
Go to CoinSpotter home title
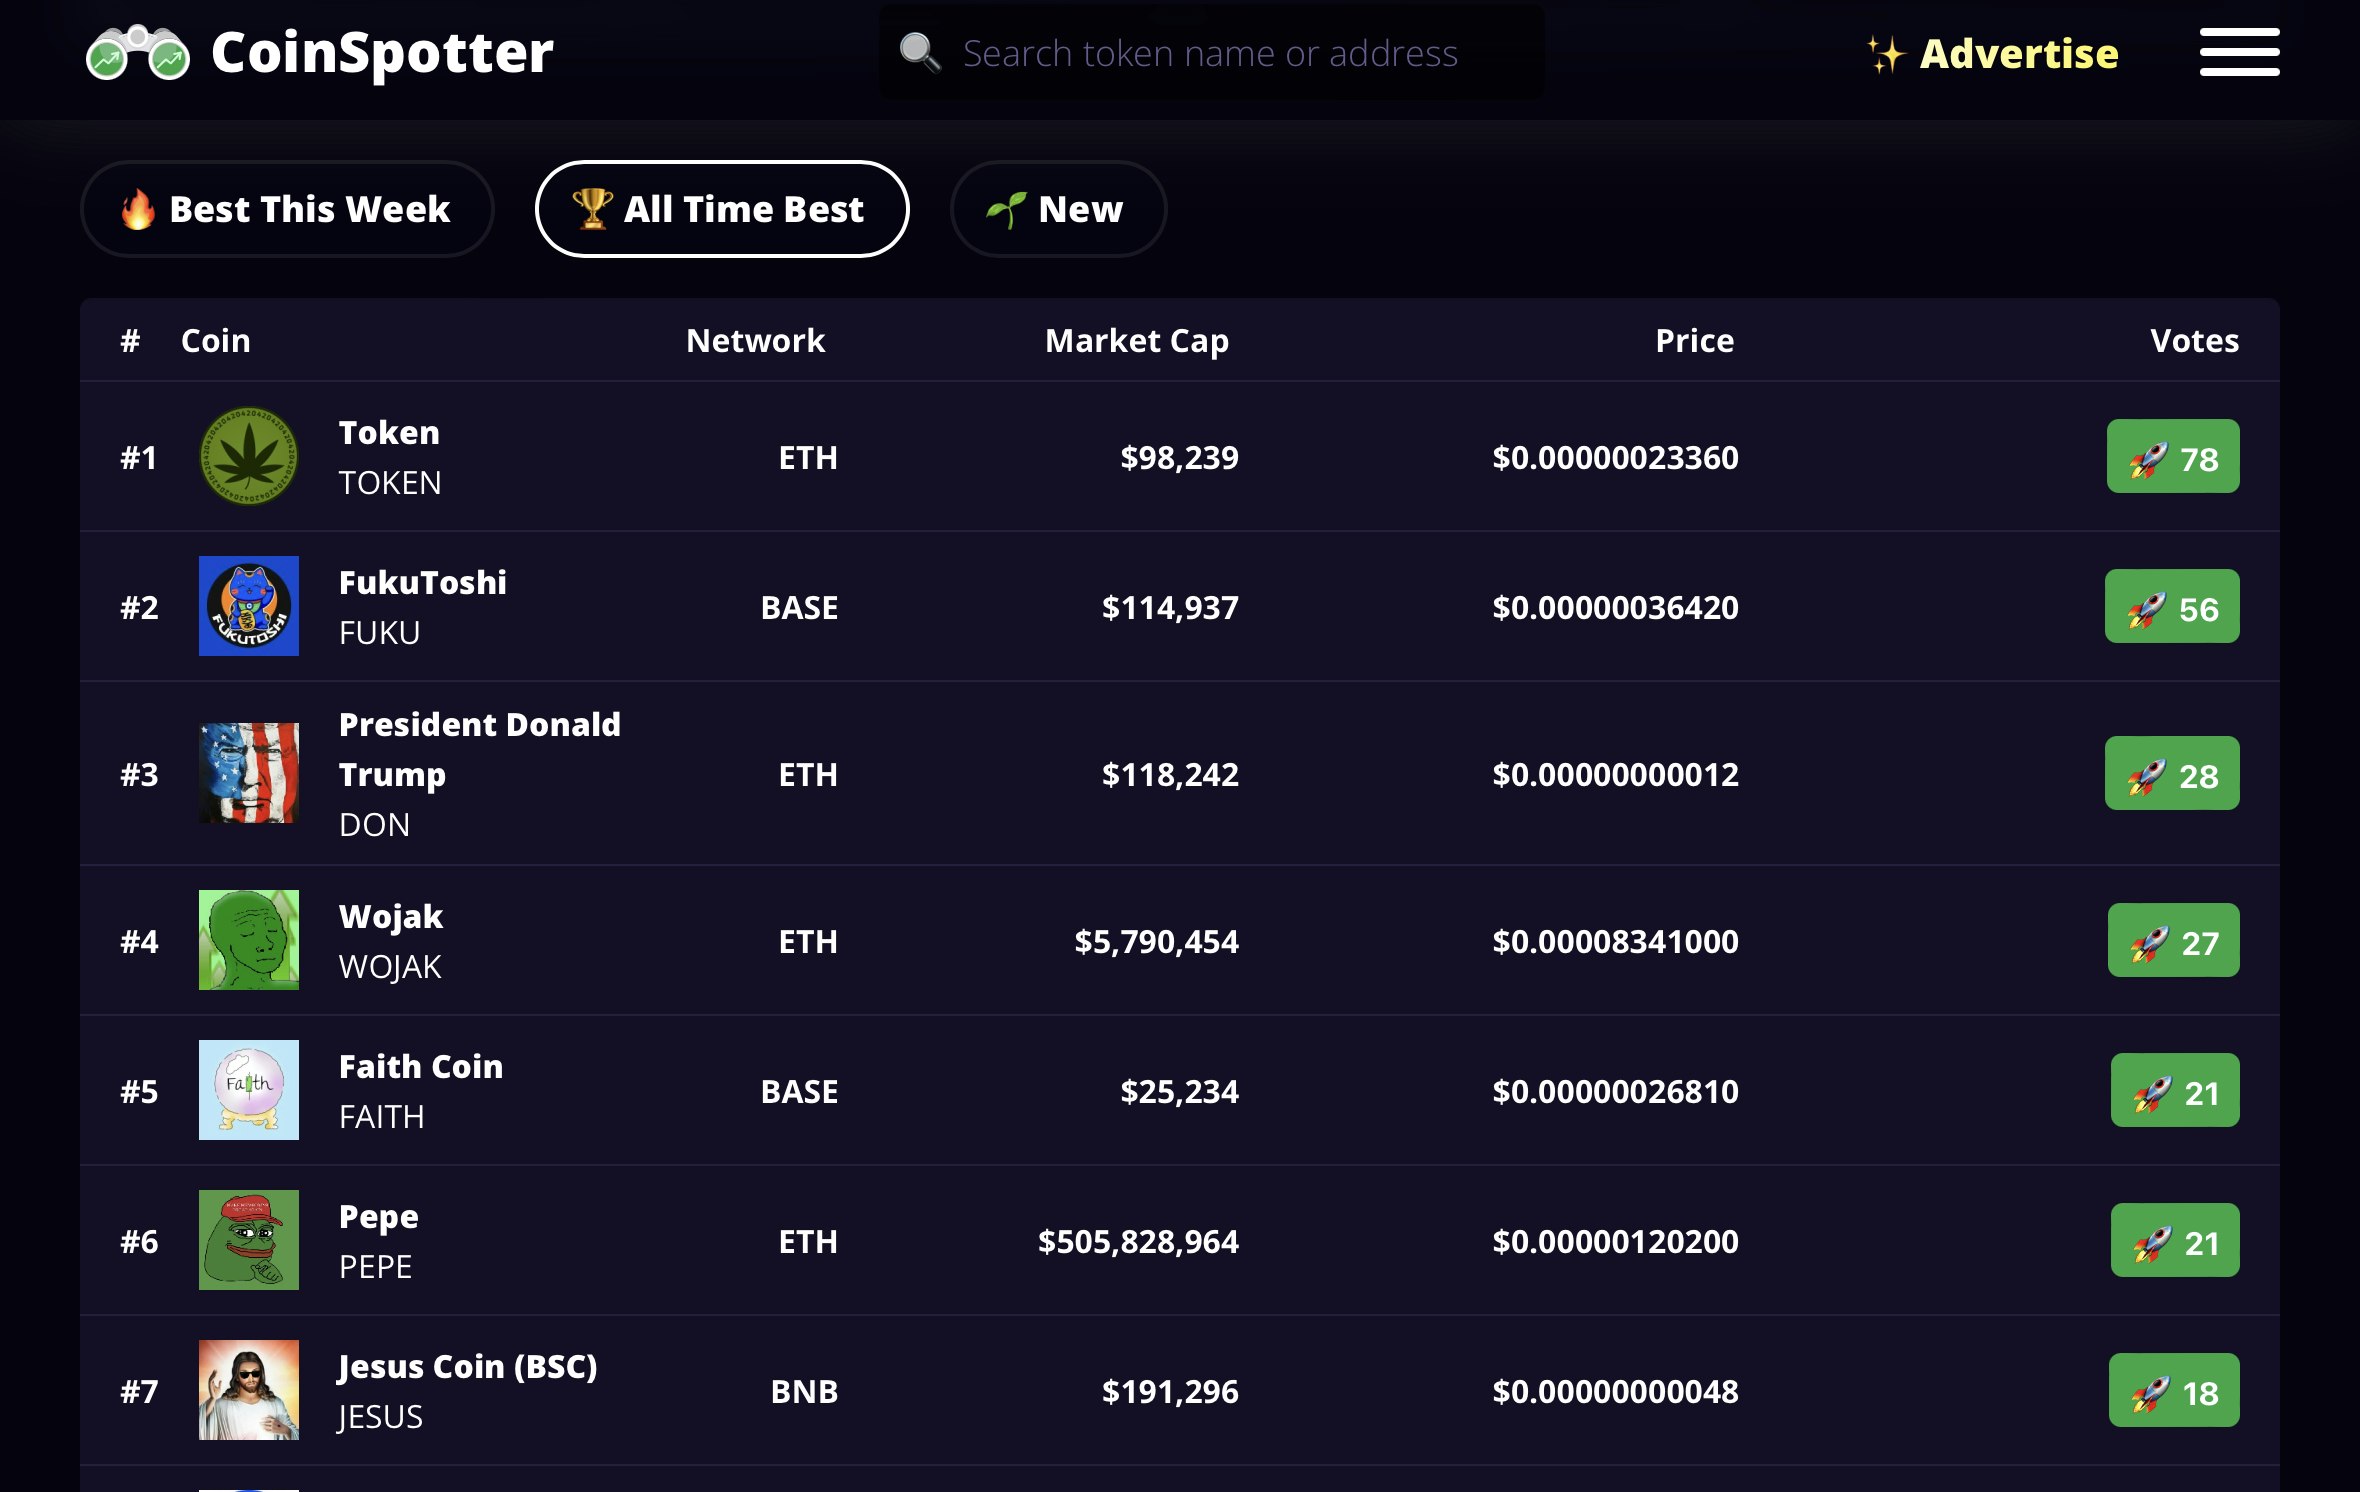(x=382, y=52)
